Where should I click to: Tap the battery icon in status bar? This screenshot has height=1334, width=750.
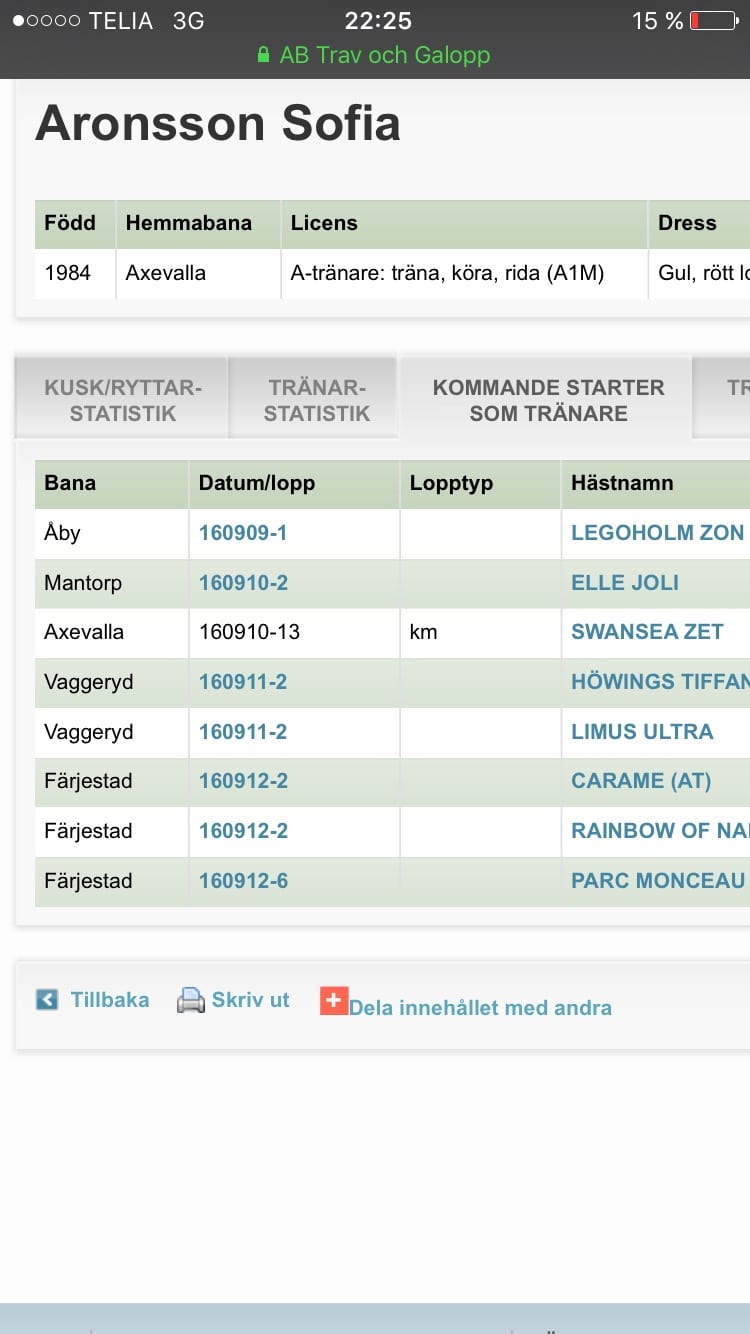click(x=713, y=20)
